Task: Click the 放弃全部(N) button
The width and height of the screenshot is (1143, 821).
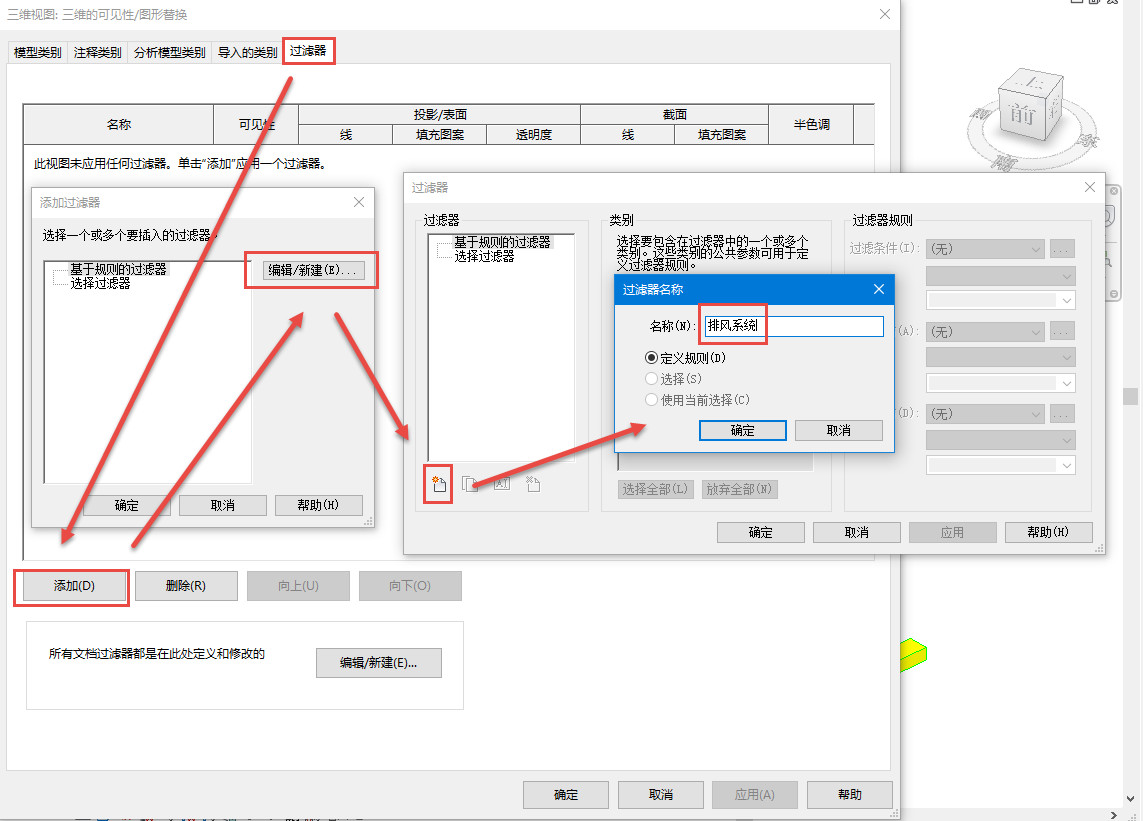Action: (x=739, y=489)
